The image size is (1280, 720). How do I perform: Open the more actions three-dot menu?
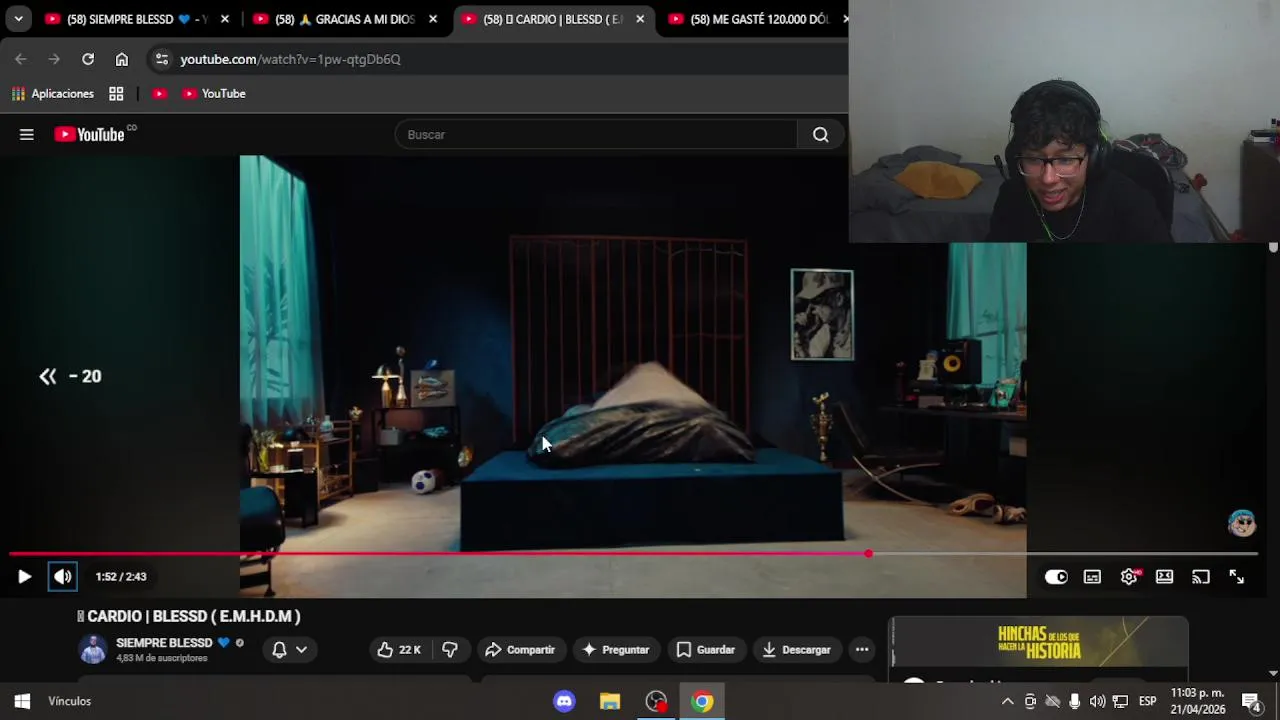(862, 650)
